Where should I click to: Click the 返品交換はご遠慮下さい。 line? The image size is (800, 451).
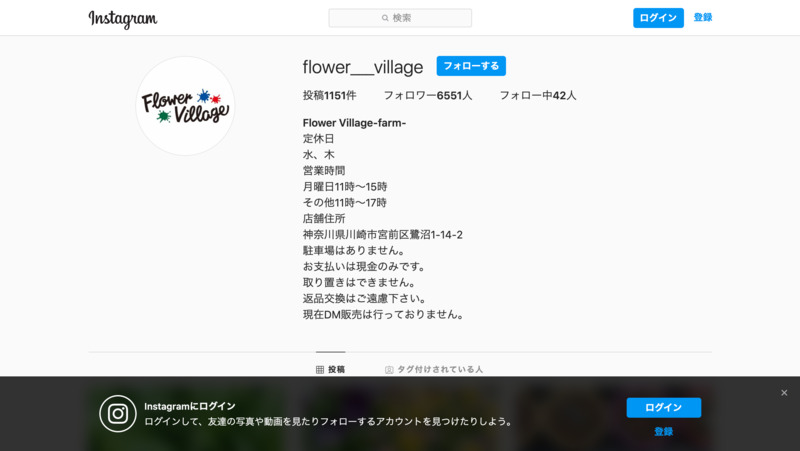tap(366, 298)
